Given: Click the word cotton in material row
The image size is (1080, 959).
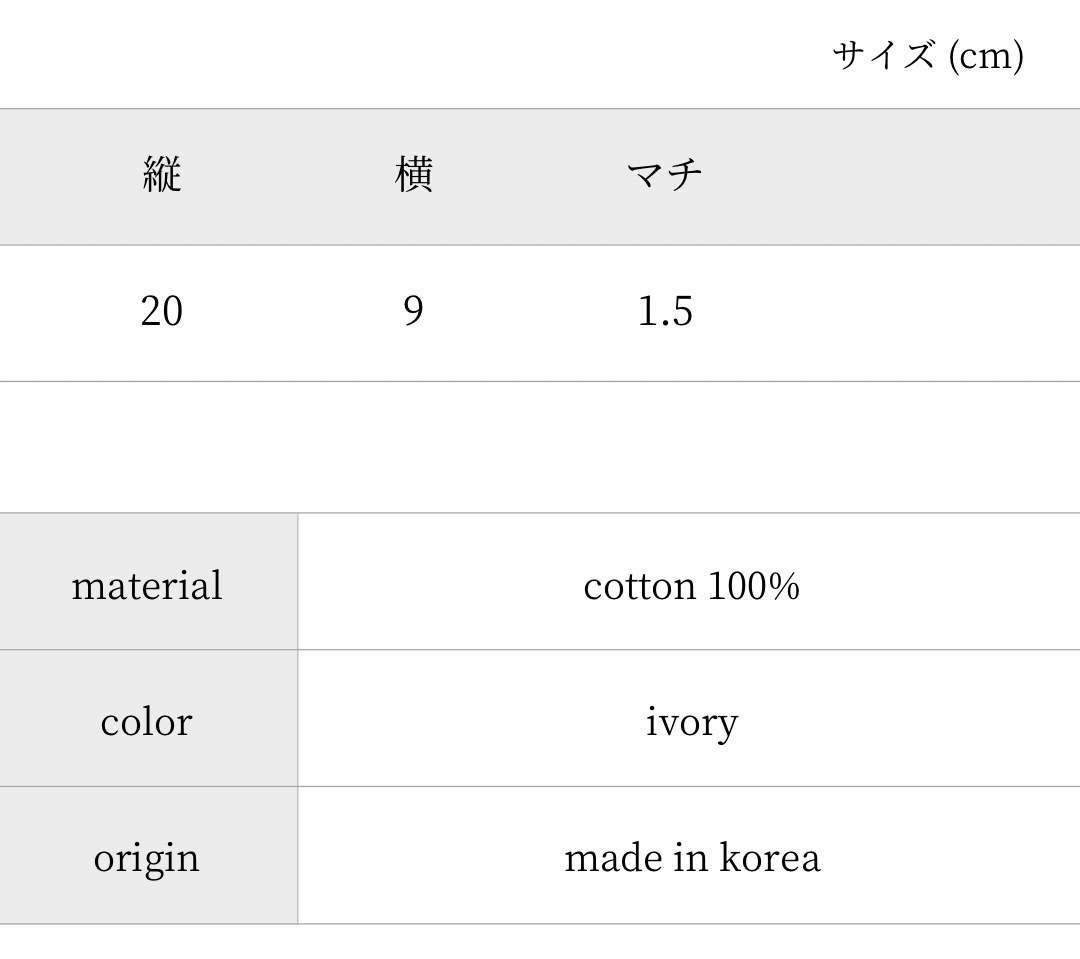Looking at the screenshot, I should [640, 586].
